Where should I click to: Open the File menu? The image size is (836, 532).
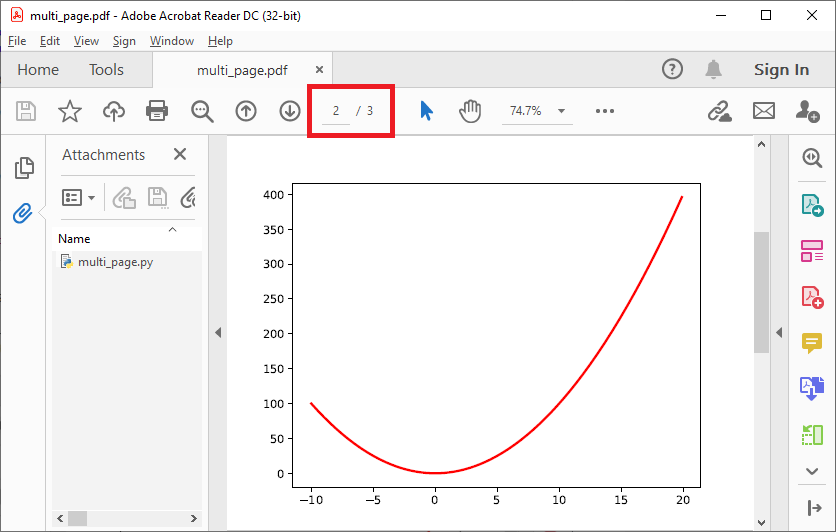pyautogui.click(x=17, y=41)
